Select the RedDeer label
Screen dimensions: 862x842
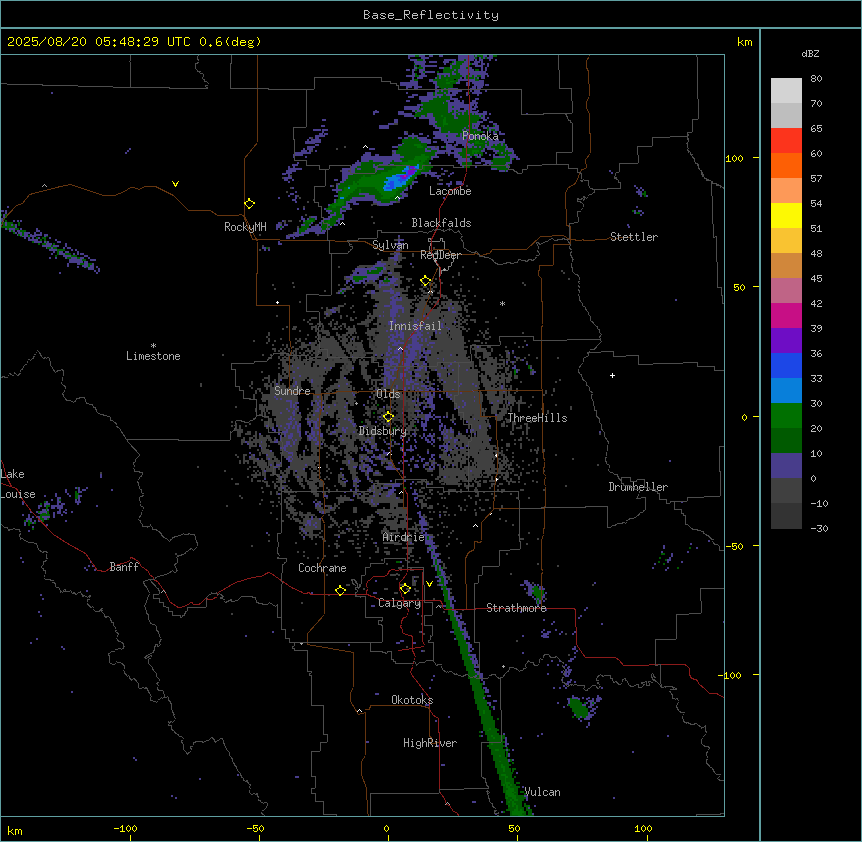click(440, 255)
